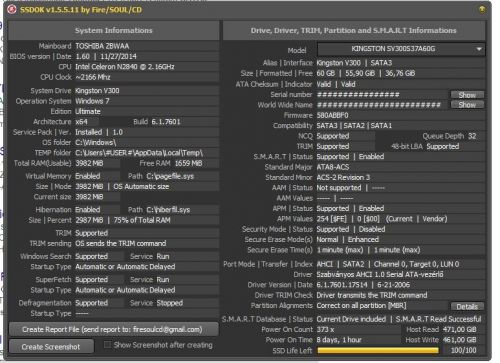Select SSD Life Left value 100/100
The image size is (500, 363).
[x=463, y=350]
